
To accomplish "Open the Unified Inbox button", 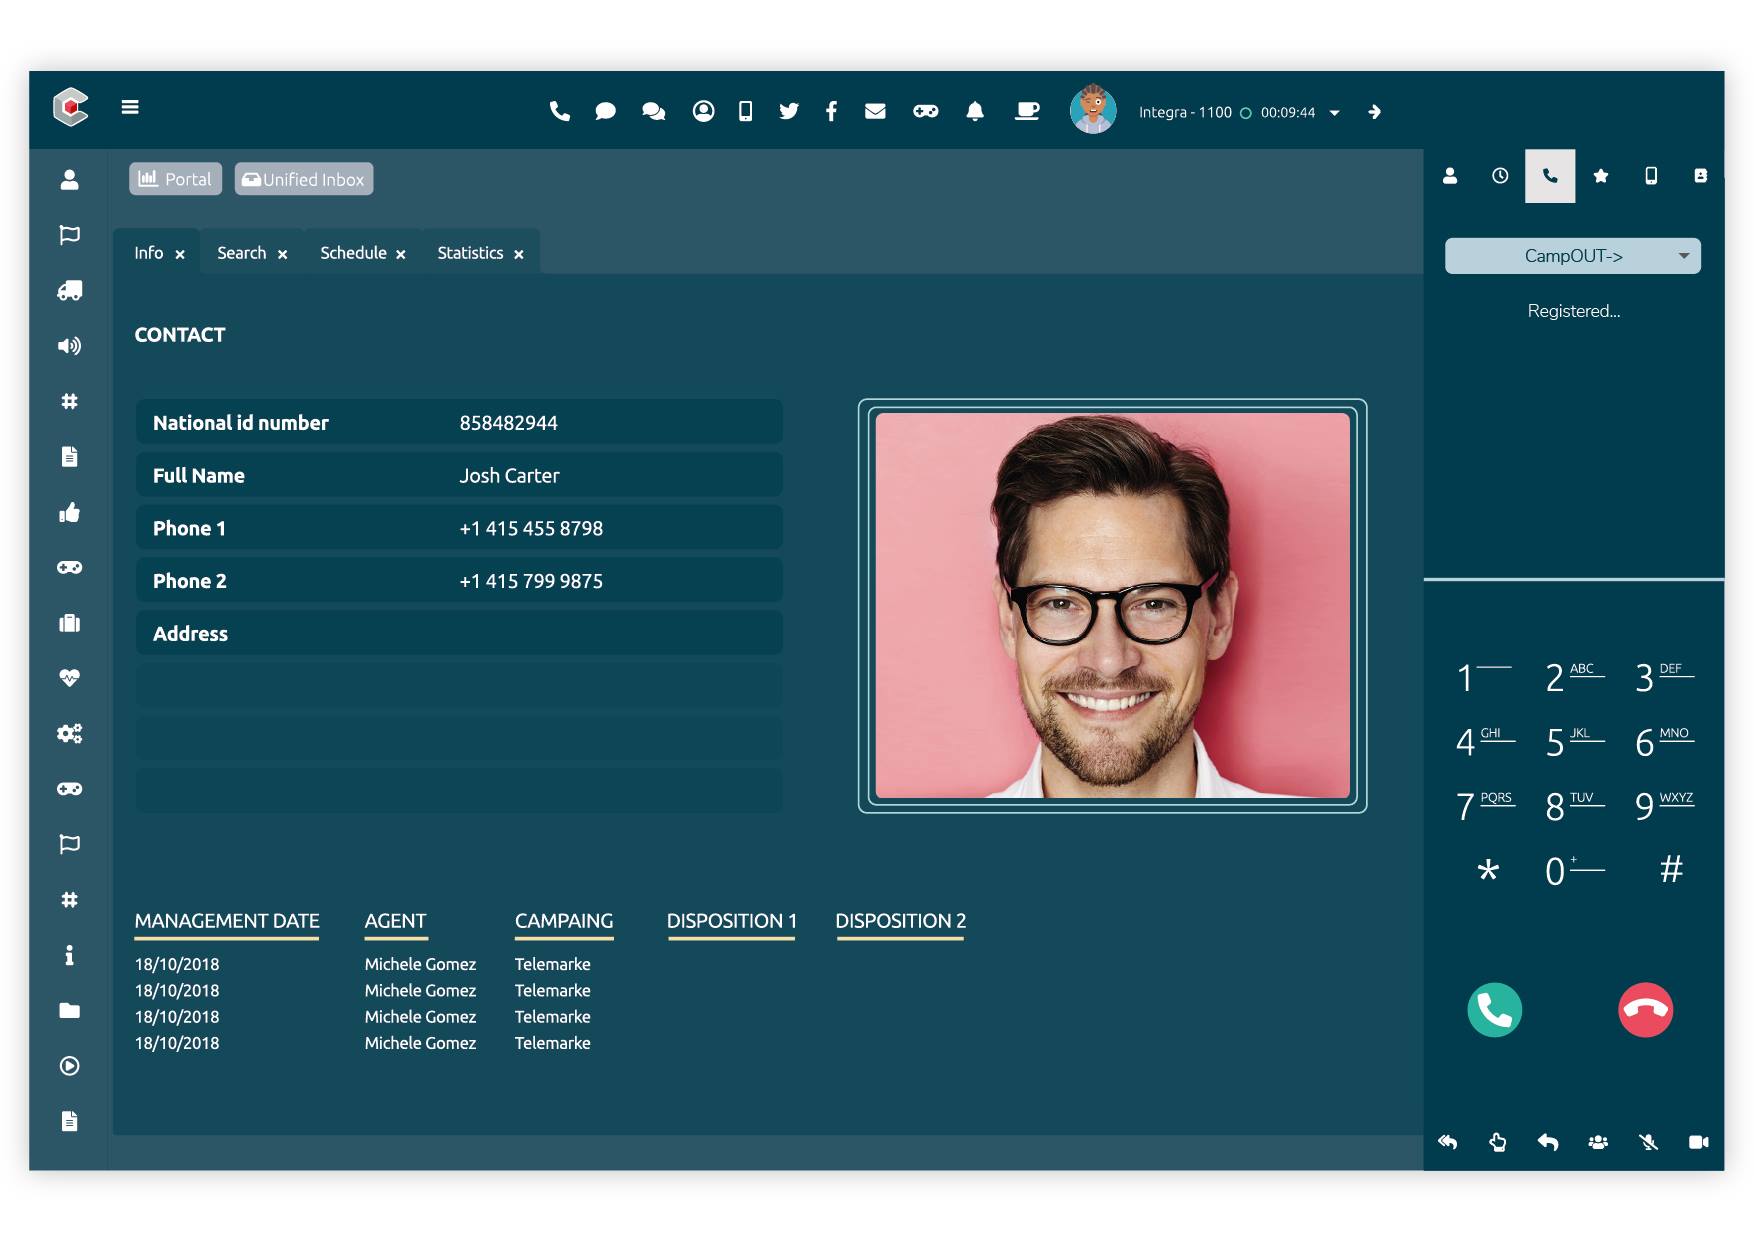I will point(304,179).
